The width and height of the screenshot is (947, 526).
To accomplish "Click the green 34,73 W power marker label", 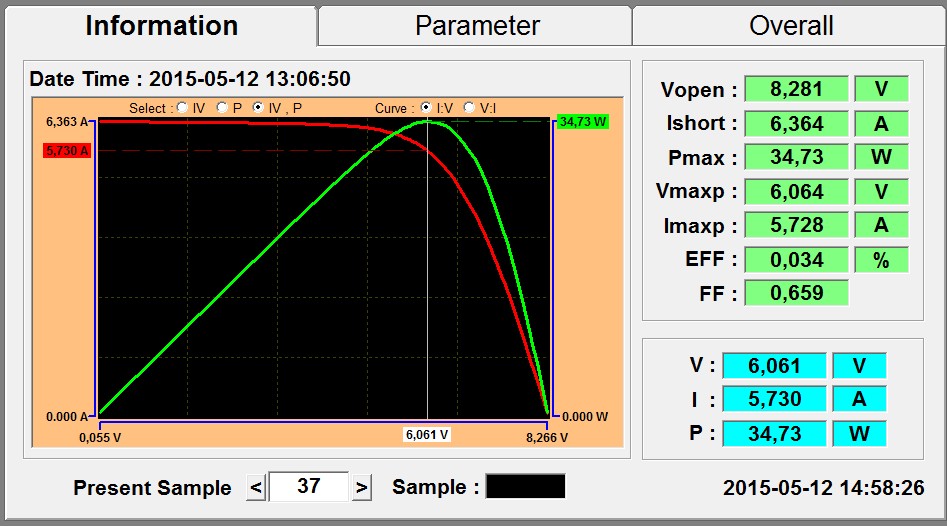I will (x=583, y=121).
